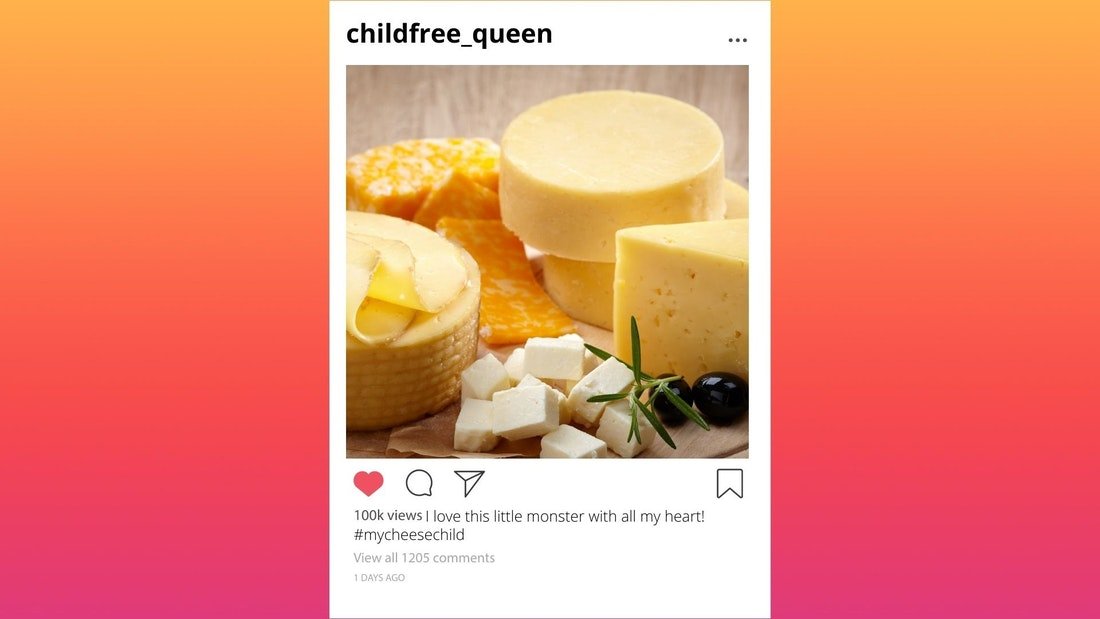This screenshot has width=1100, height=619.
Task: Tap the black olives in the photo
Action: click(x=702, y=399)
